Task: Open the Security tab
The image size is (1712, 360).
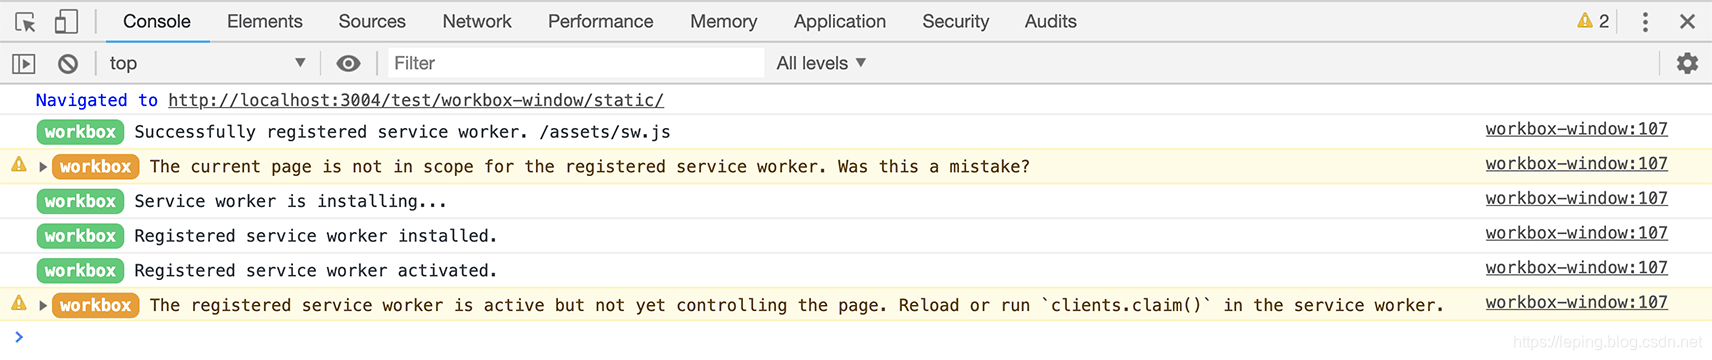Action: point(956,21)
